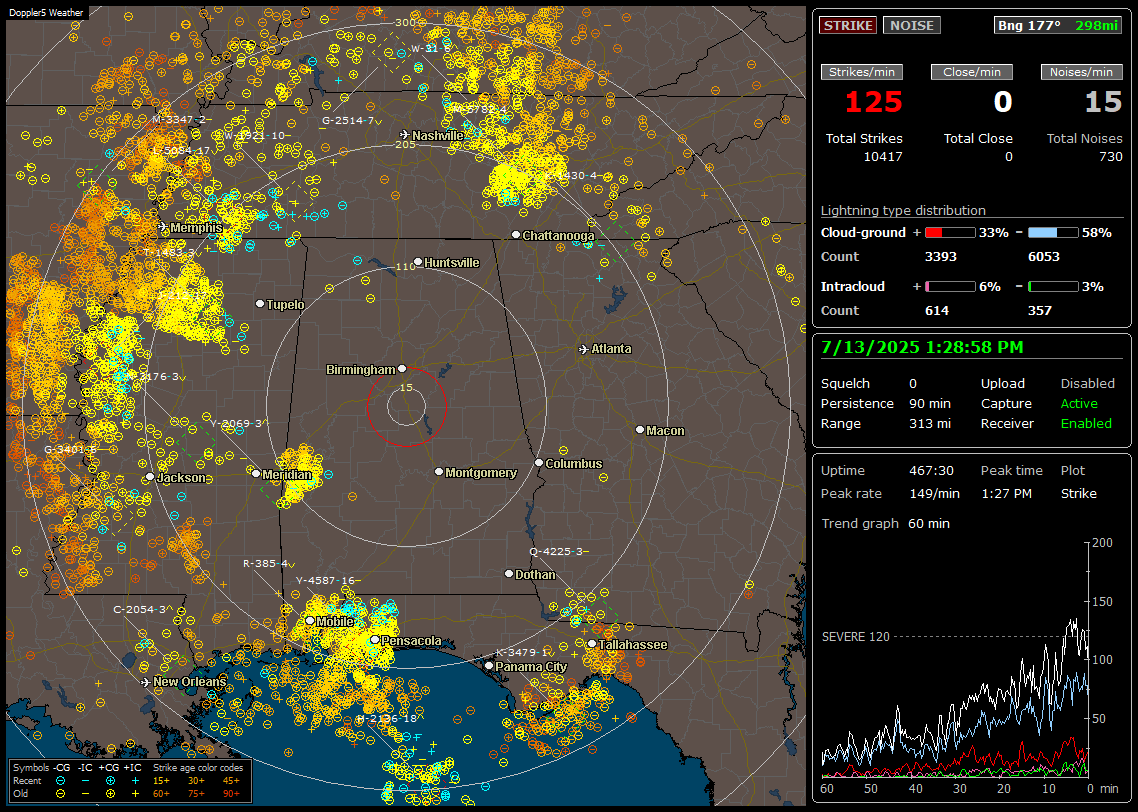Viewport: 1138px width, 812px height.
Task: Select the NOISE mode button
Action: click(912, 25)
